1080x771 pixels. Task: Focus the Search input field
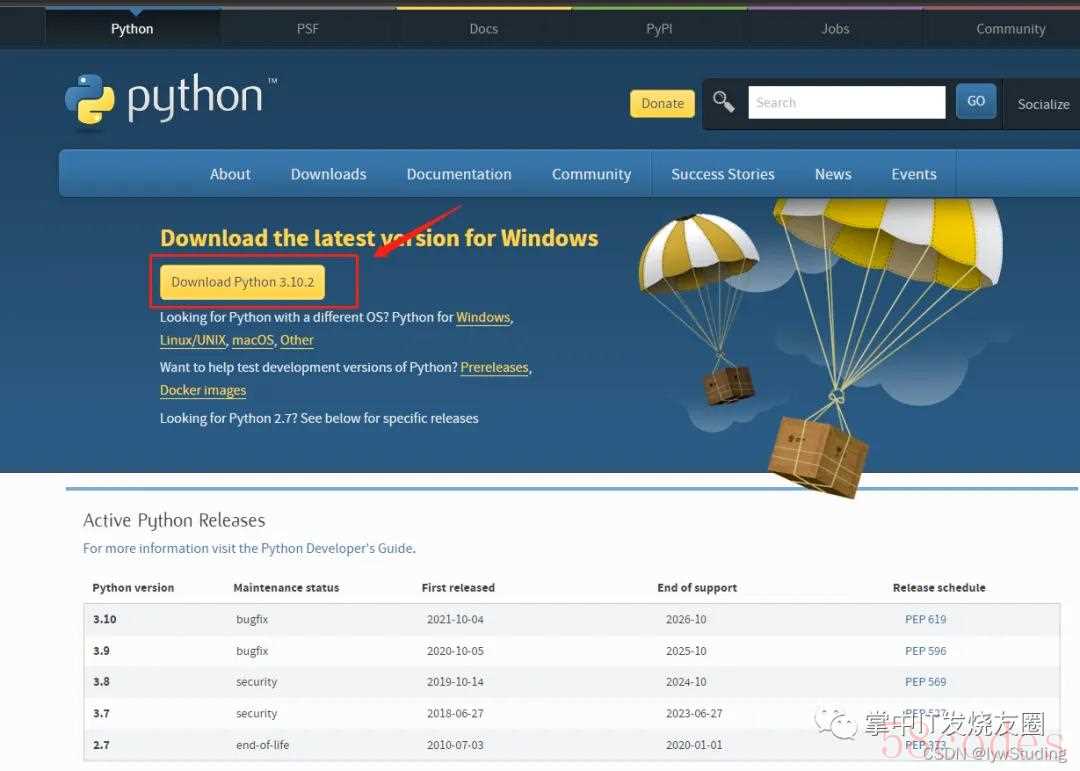click(847, 102)
